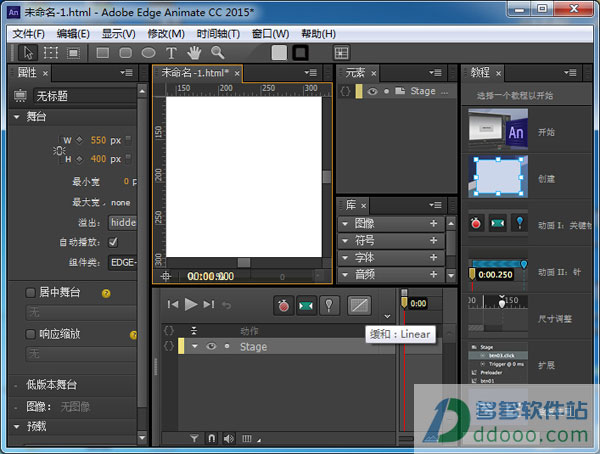Select the Transform tool
The height and width of the screenshot is (454, 600).
51,53
